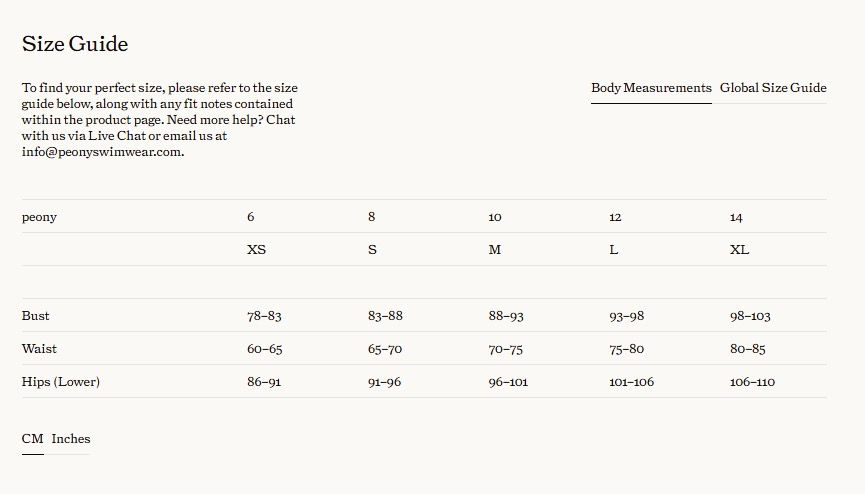This screenshot has width=865, height=494.
Task: Click the Live Chat text in the intro
Action: 117,136
